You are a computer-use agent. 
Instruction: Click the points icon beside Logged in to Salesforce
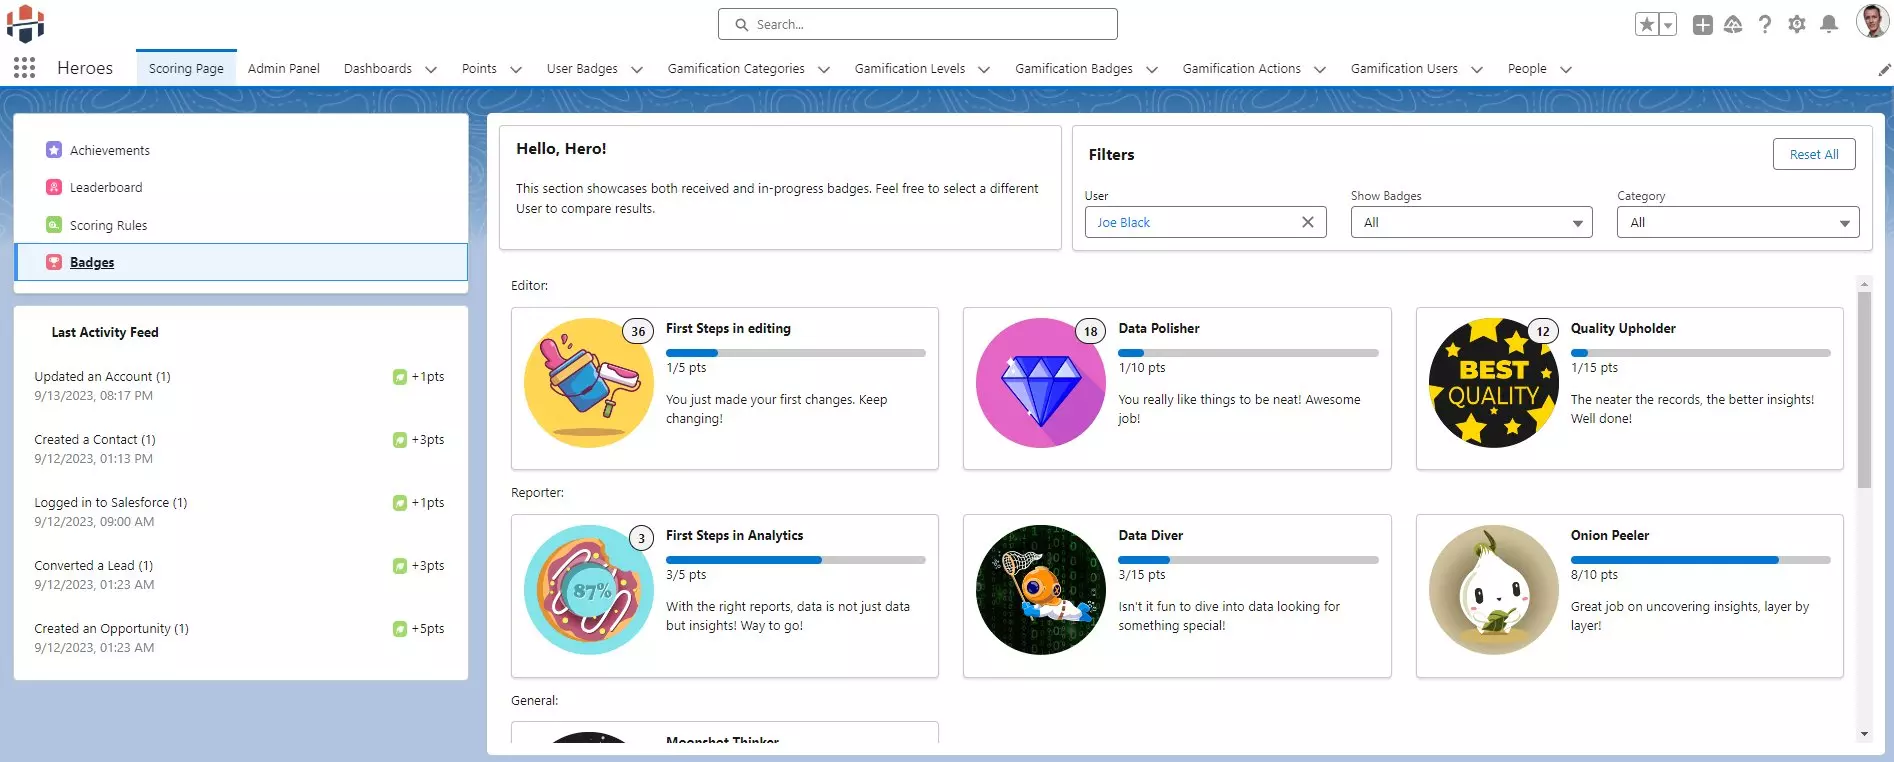click(x=400, y=503)
